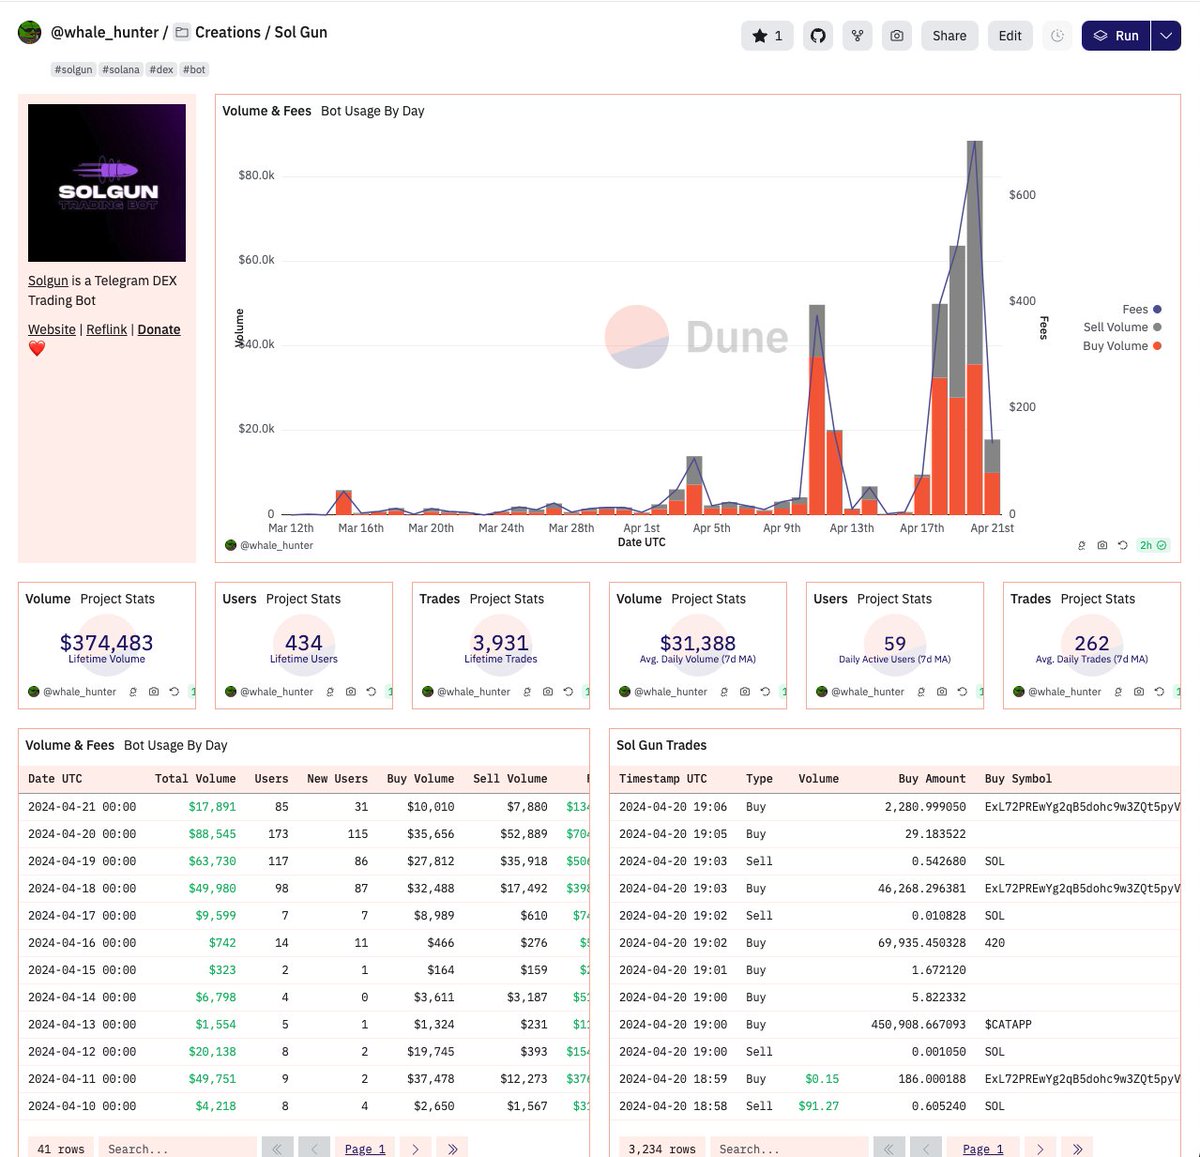1200x1157 pixels.
Task: Click the Edit button
Action: [x=1010, y=35]
